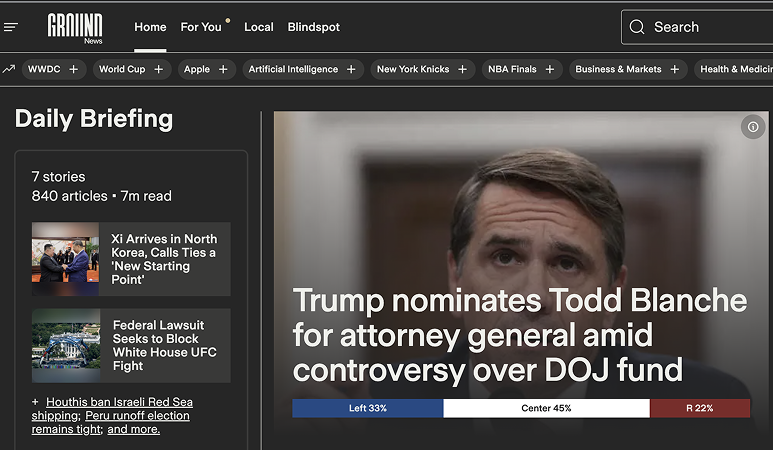
Task: Open Xi Arrives in North Korea thumbnail
Action: [66, 259]
